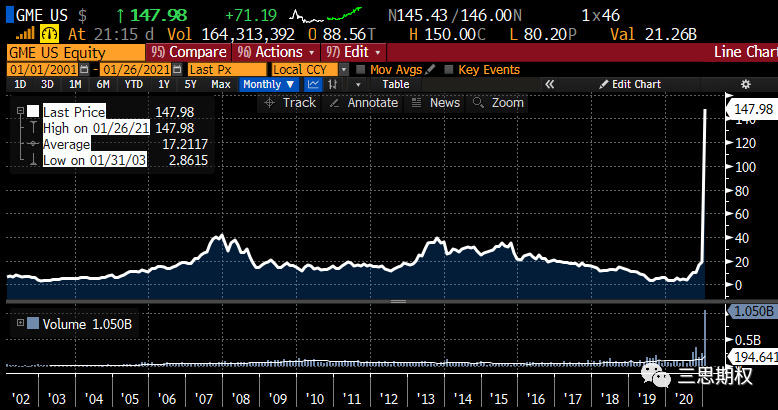This screenshot has width=778, height=410.
Task: Select the YTD time range
Action: tap(131, 85)
